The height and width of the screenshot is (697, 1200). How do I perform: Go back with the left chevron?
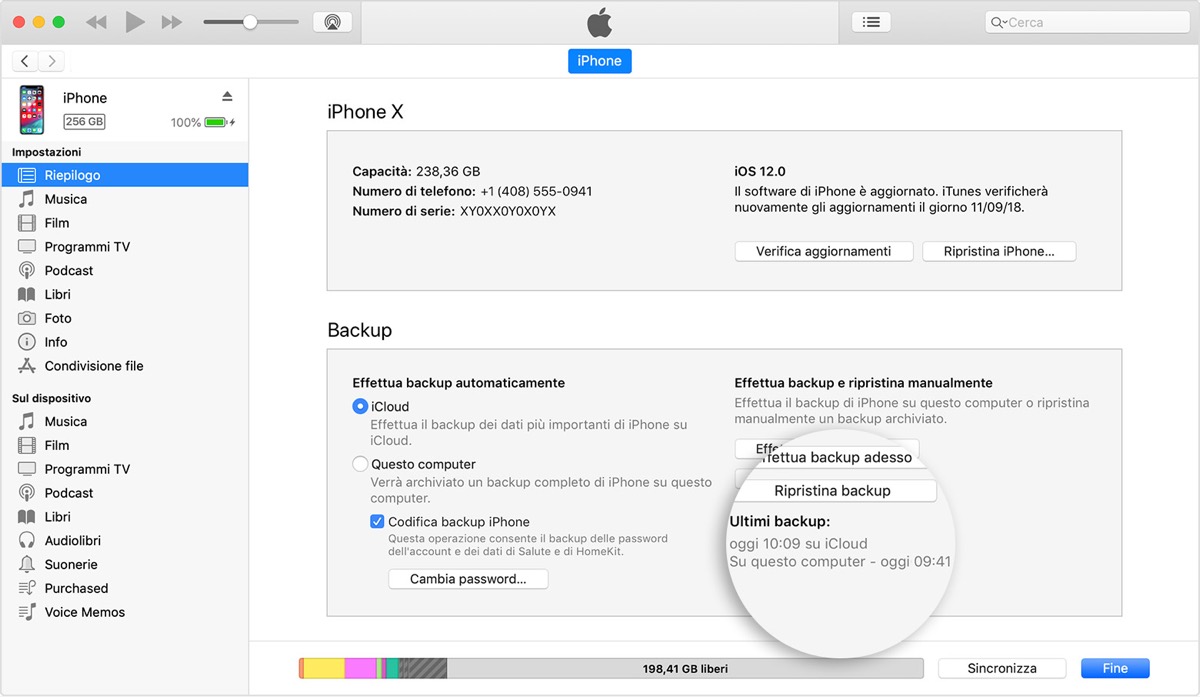25,61
